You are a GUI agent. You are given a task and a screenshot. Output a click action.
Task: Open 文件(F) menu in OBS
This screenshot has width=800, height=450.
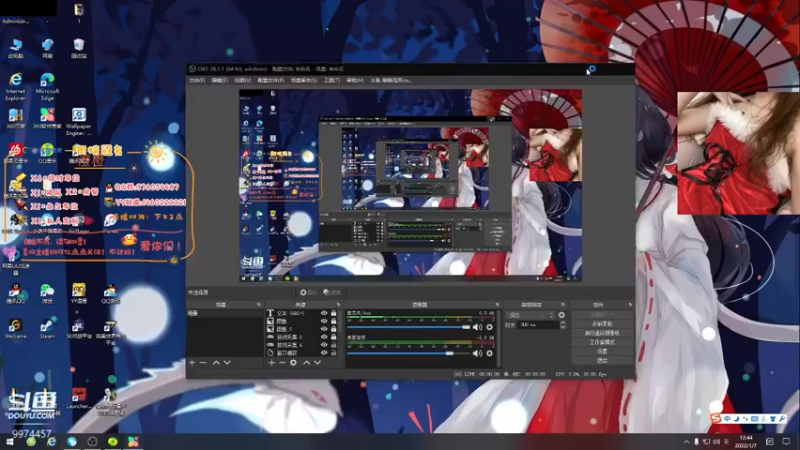coord(197,81)
